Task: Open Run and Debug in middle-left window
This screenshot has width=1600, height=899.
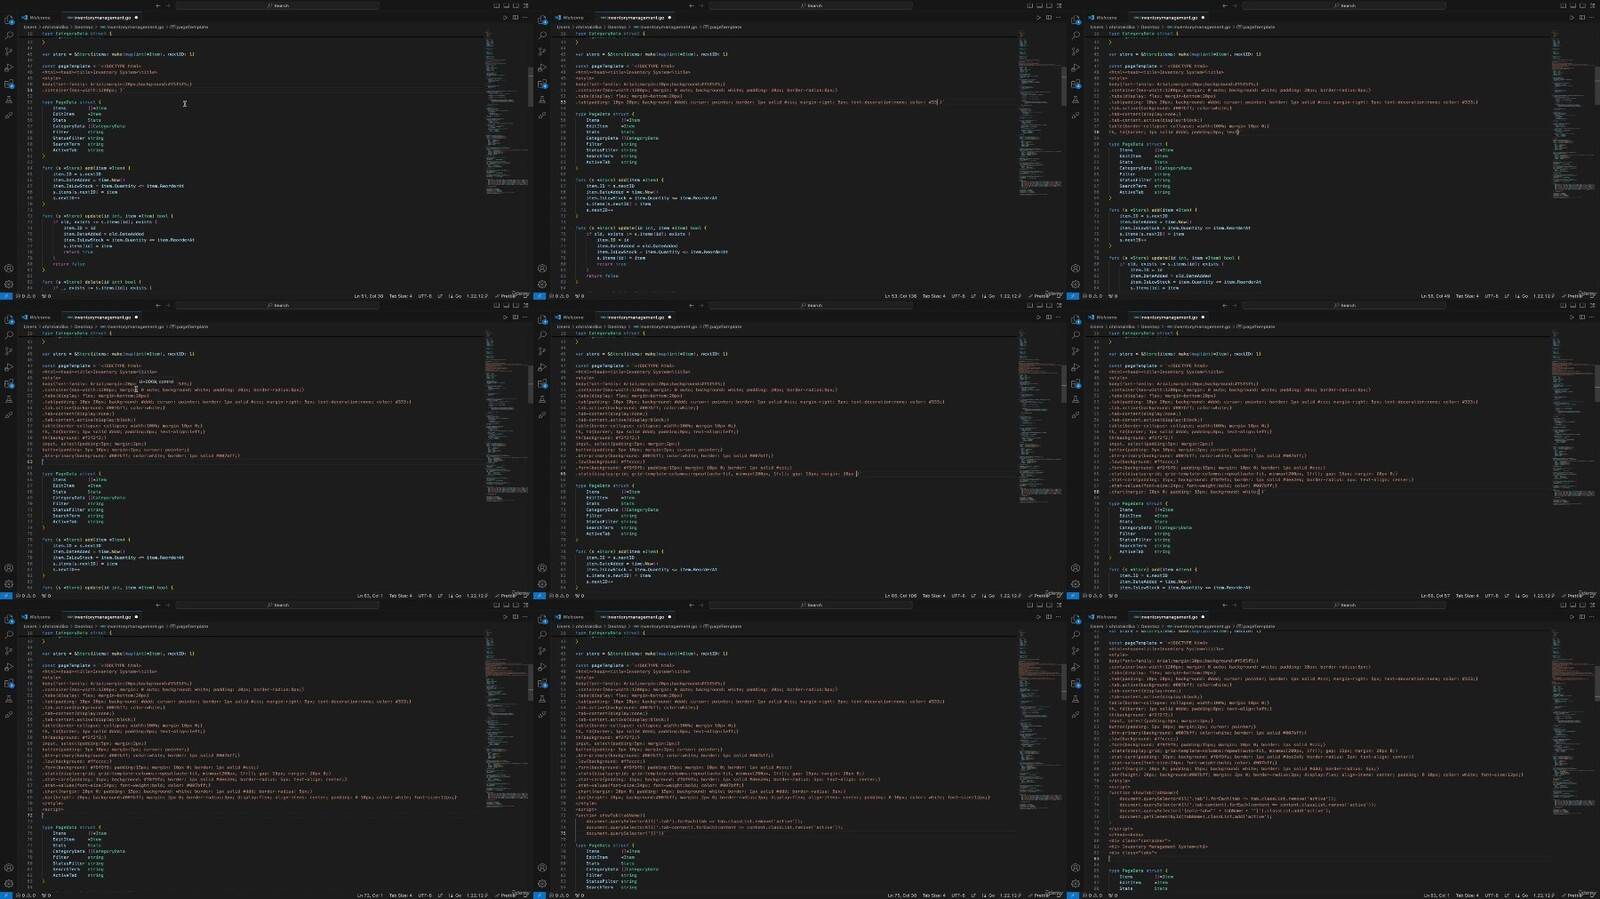Action: 9,368
